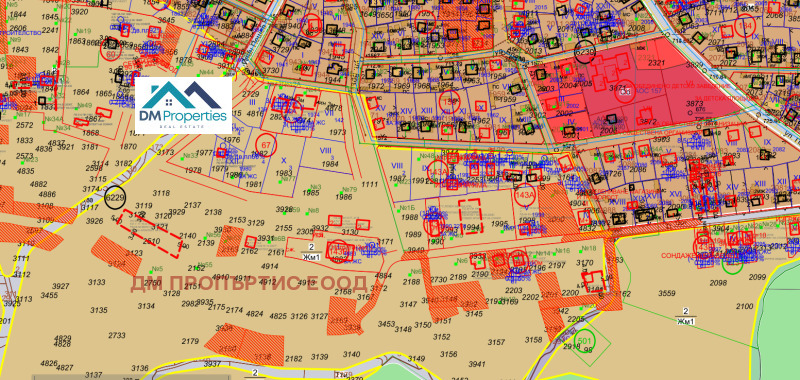Click parcel number 2138
Viewport: 800px width, 380px height.
(213, 212)
